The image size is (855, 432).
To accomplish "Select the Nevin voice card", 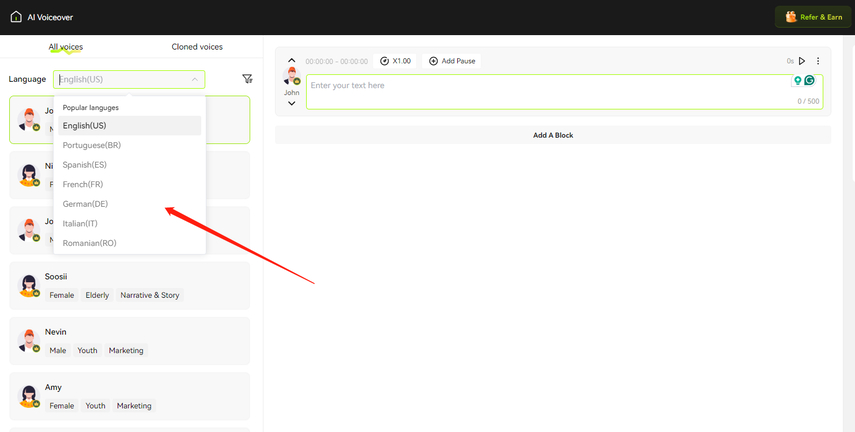I will tap(130, 341).
